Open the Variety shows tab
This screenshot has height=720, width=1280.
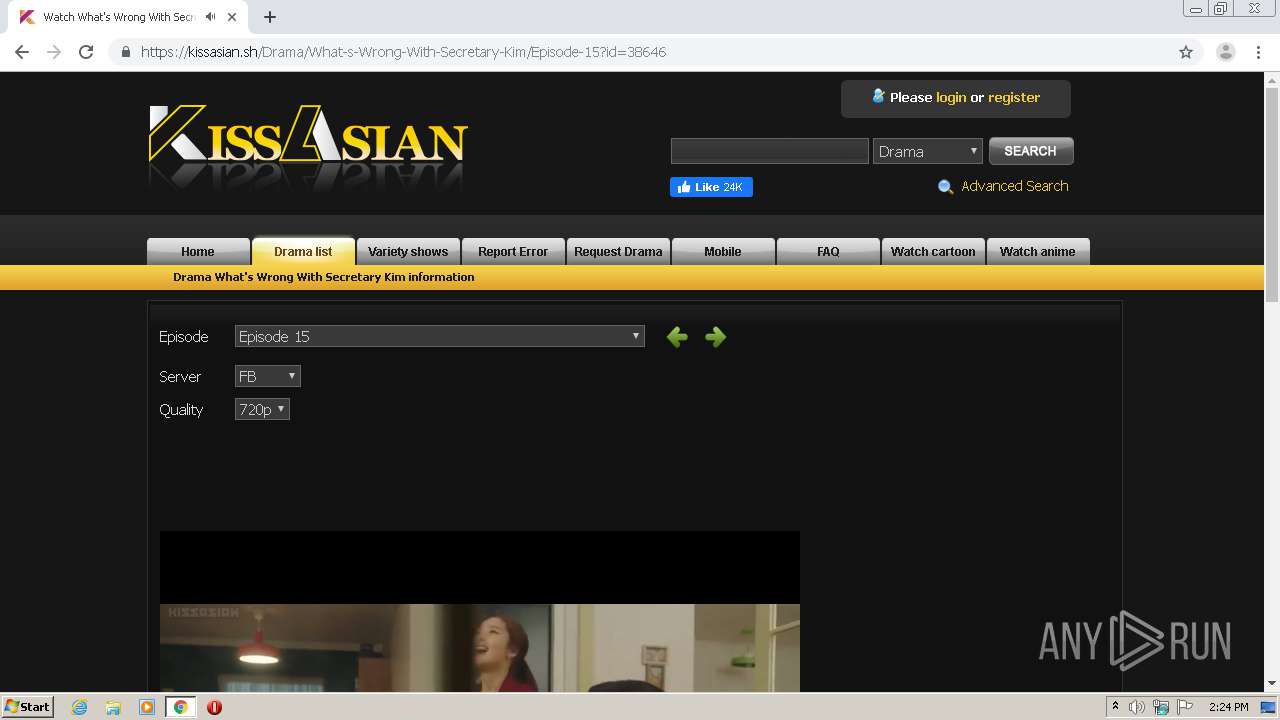(408, 251)
